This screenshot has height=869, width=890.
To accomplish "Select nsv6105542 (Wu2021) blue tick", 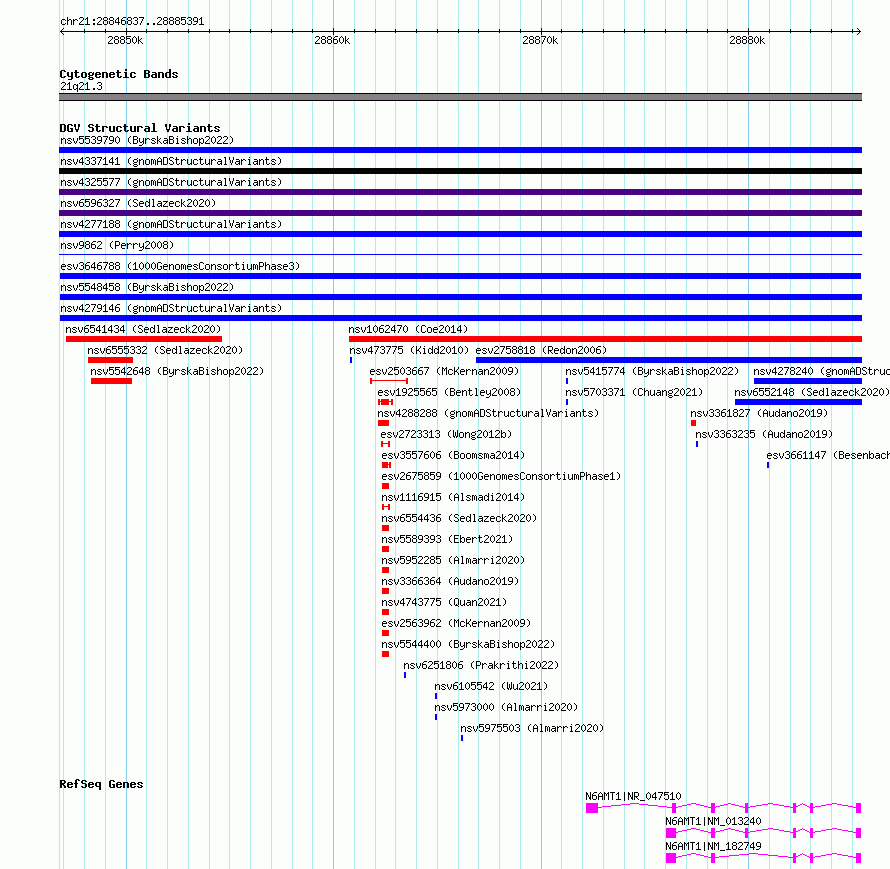I will [436, 696].
